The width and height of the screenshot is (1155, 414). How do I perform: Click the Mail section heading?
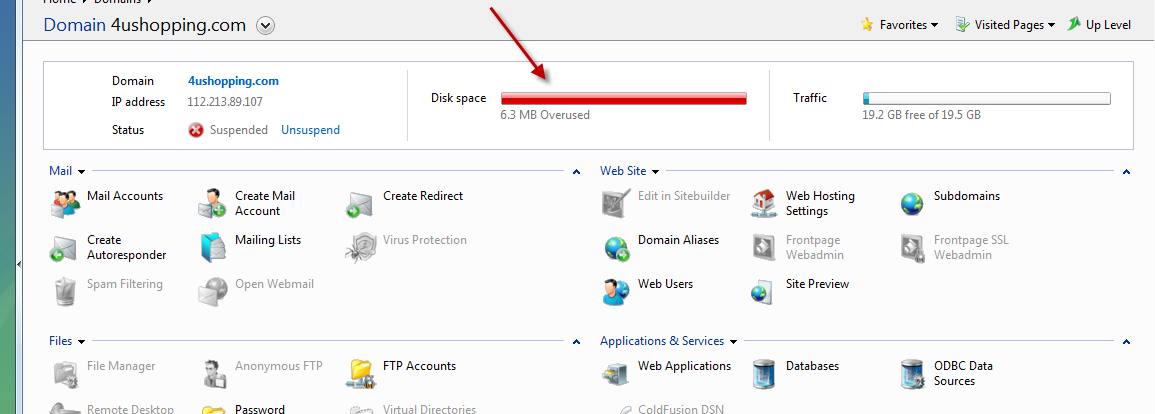60,171
